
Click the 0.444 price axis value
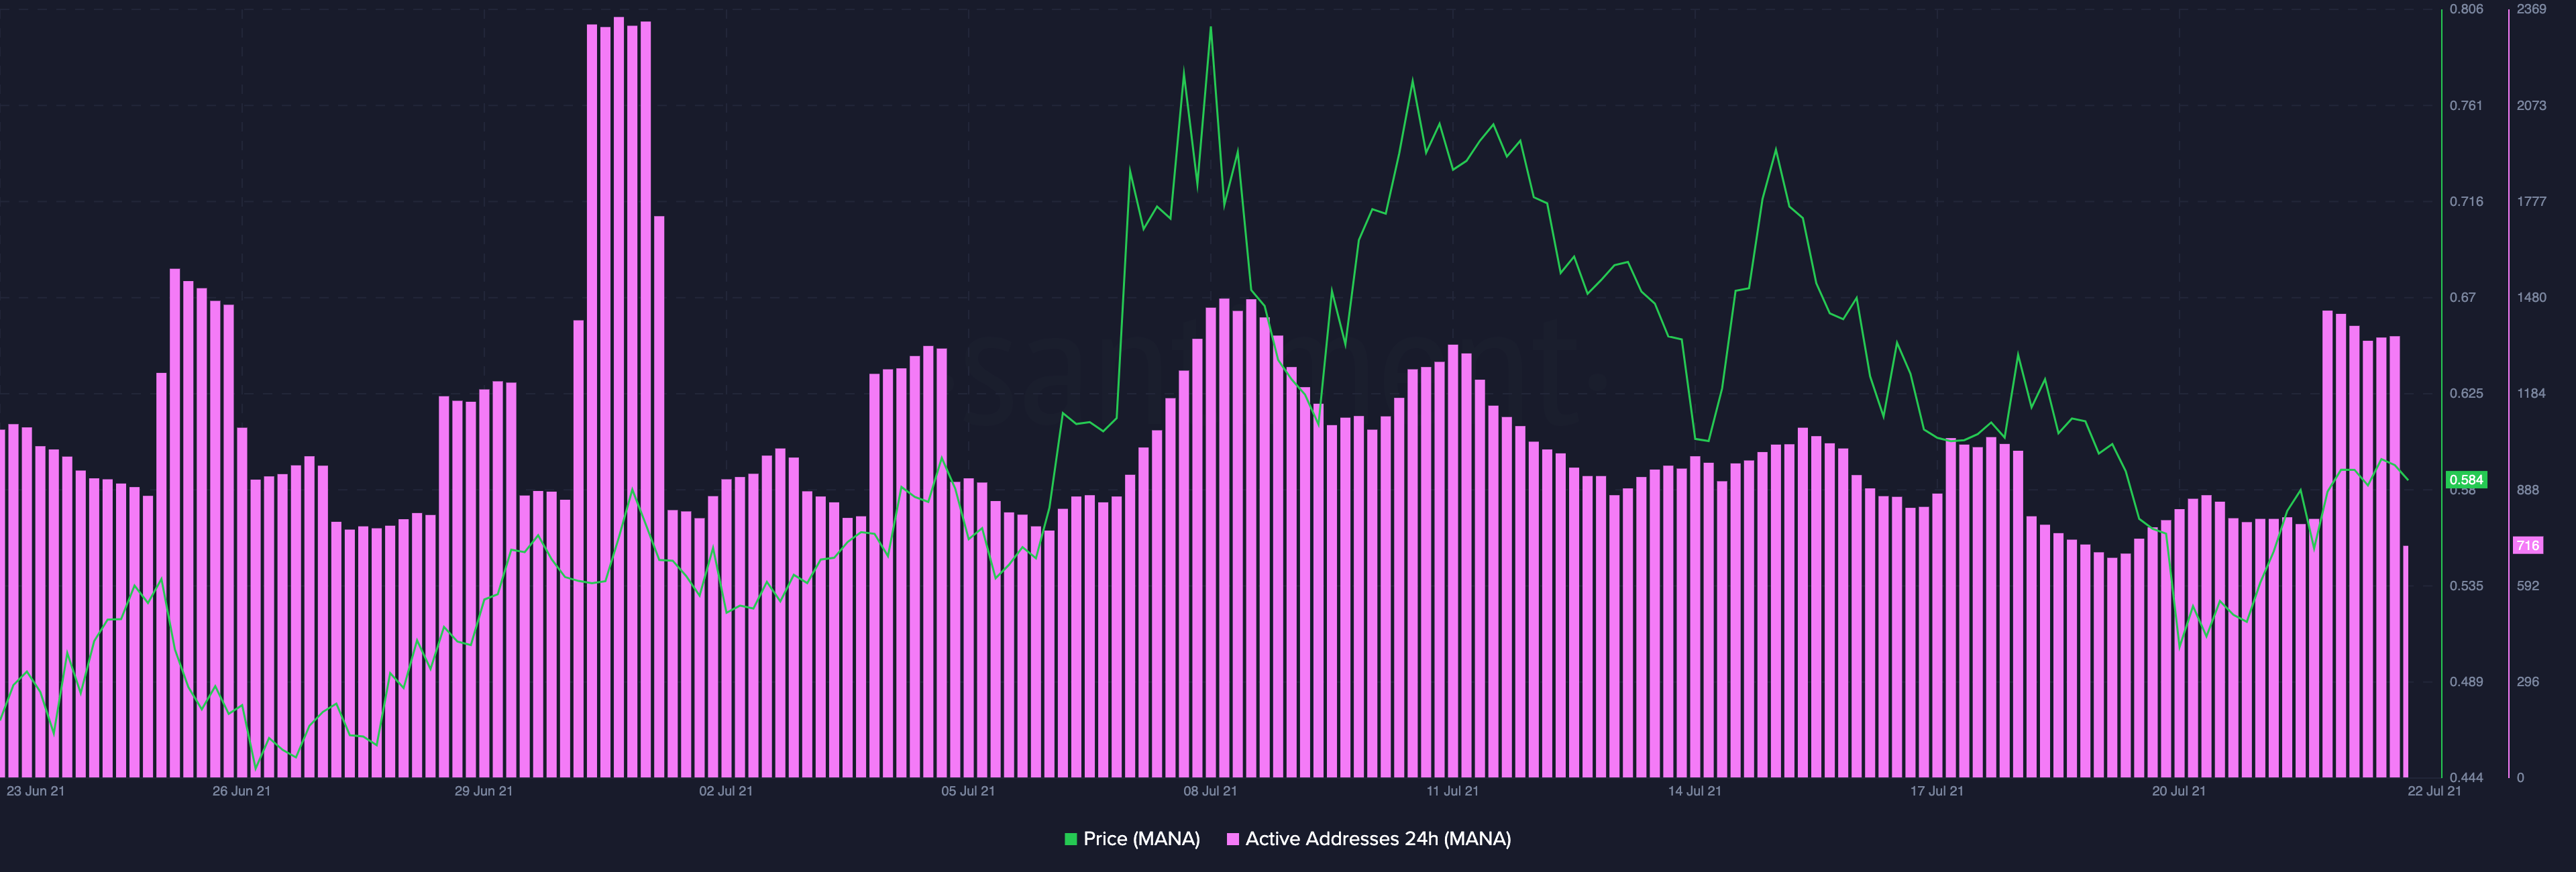coord(2466,778)
